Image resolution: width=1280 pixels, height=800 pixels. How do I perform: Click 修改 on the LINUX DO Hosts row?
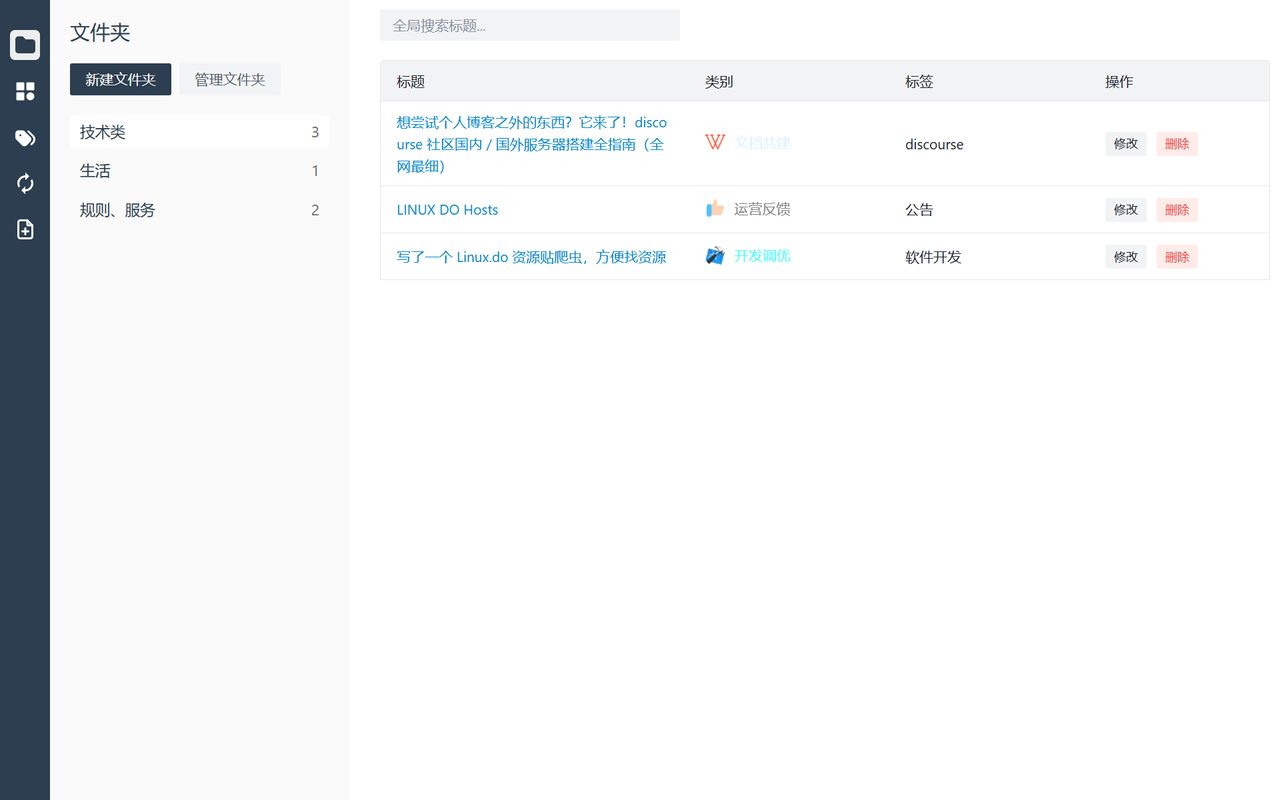click(x=1125, y=209)
